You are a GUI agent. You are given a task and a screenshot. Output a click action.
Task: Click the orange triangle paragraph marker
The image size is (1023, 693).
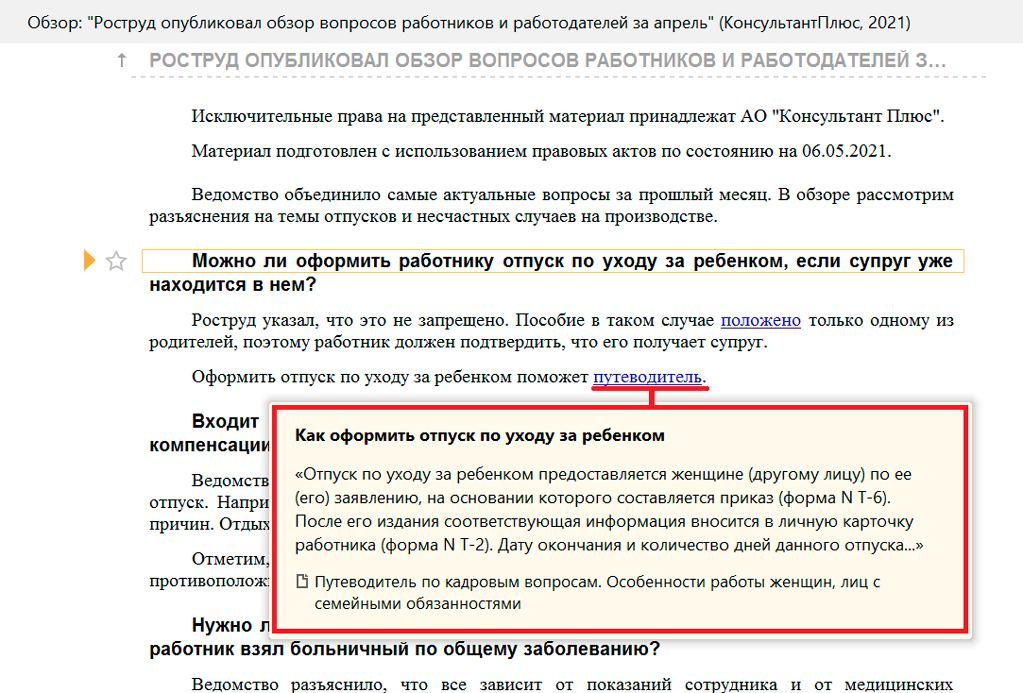point(90,261)
